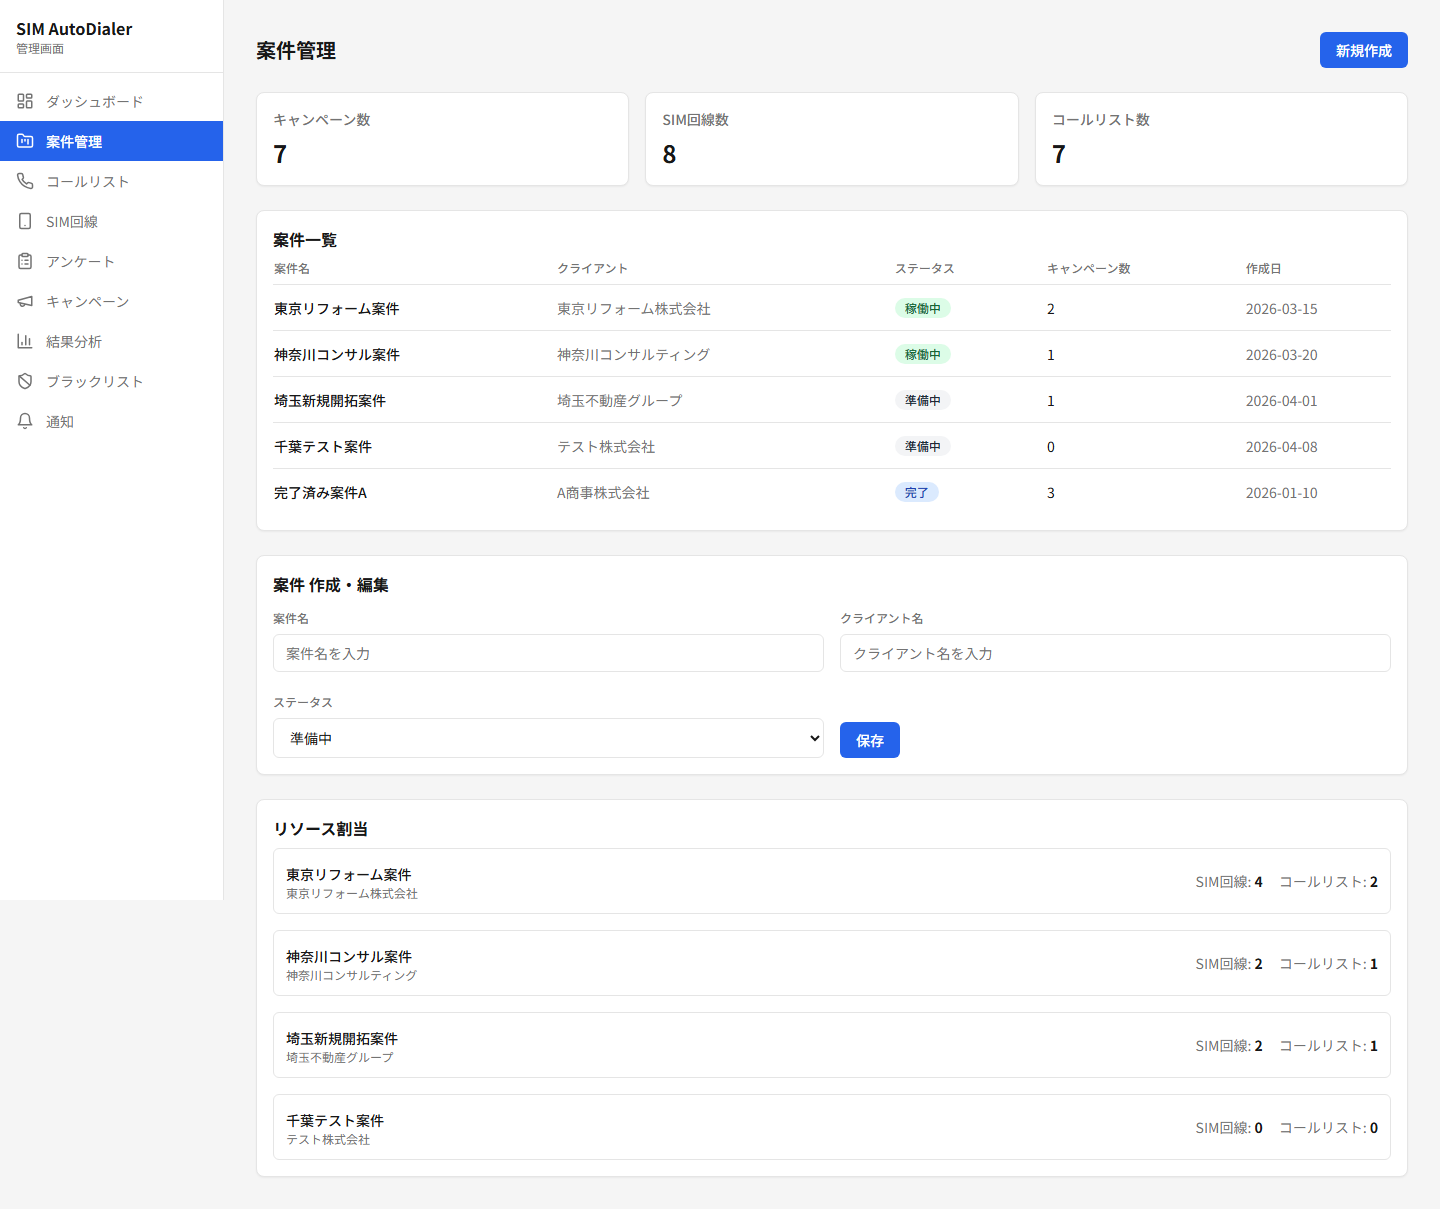The height and width of the screenshot is (1209, 1440).
Task: Click the 神奈川コンサル案件 resource allocation card
Action: (831, 963)
